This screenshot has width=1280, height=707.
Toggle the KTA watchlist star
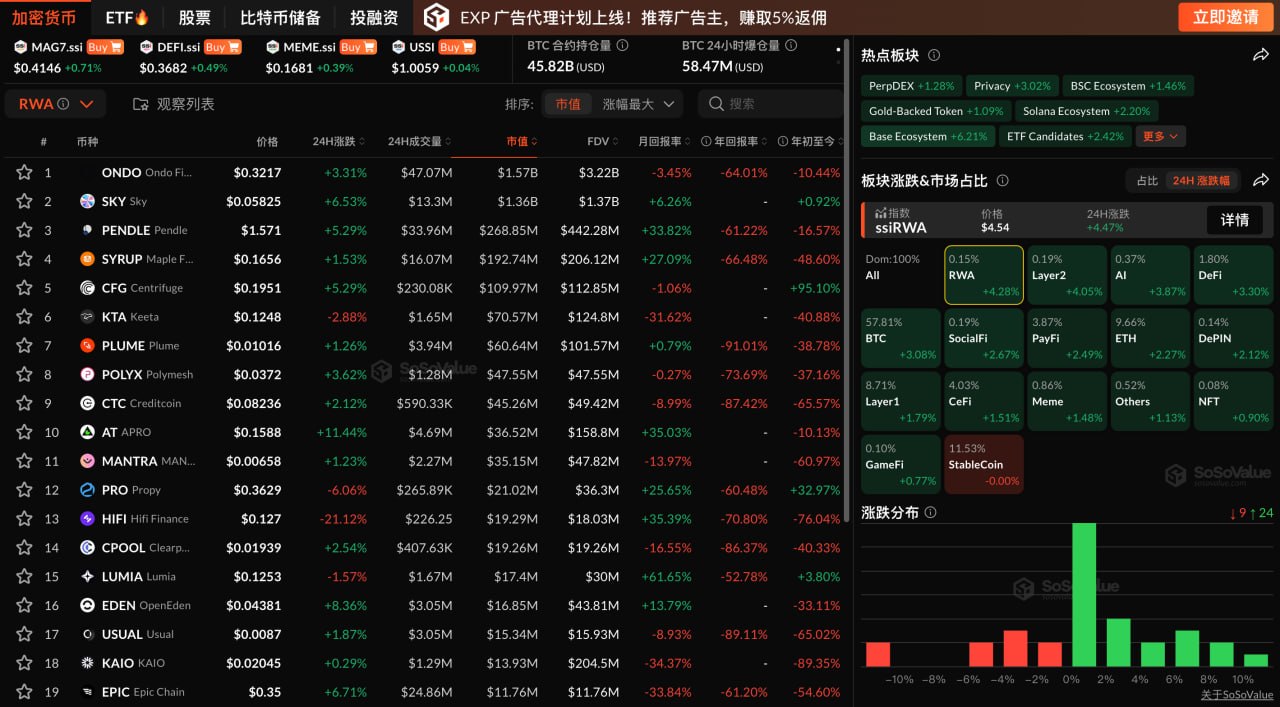point(24,317)
